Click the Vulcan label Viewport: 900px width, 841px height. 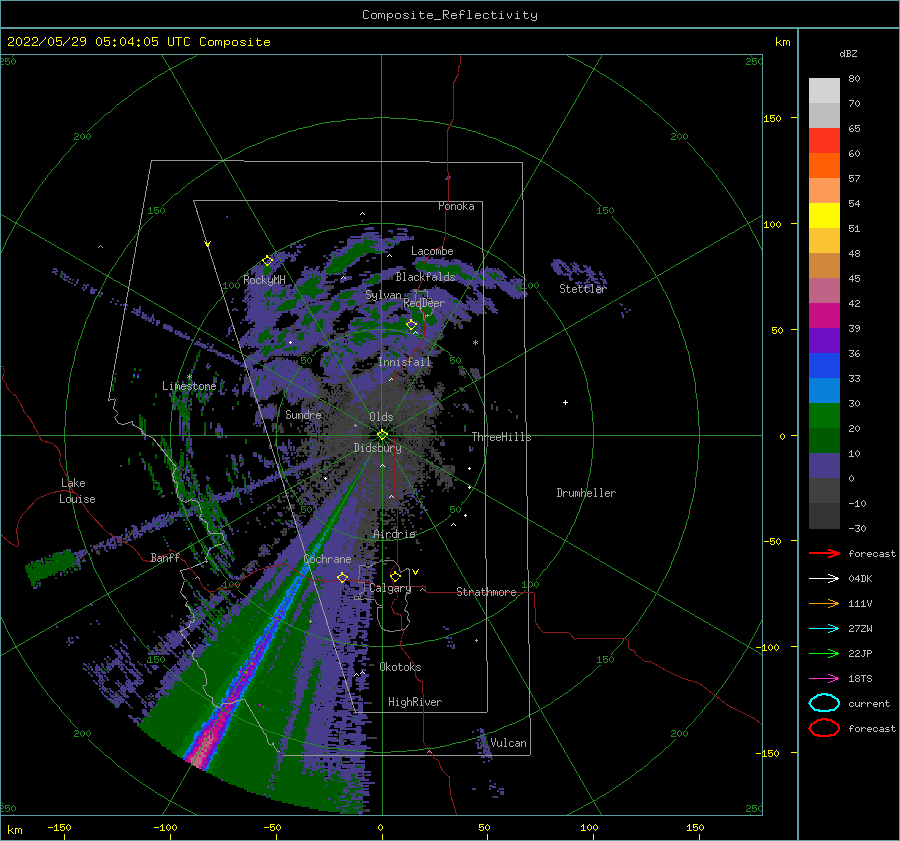coord(509,743)
